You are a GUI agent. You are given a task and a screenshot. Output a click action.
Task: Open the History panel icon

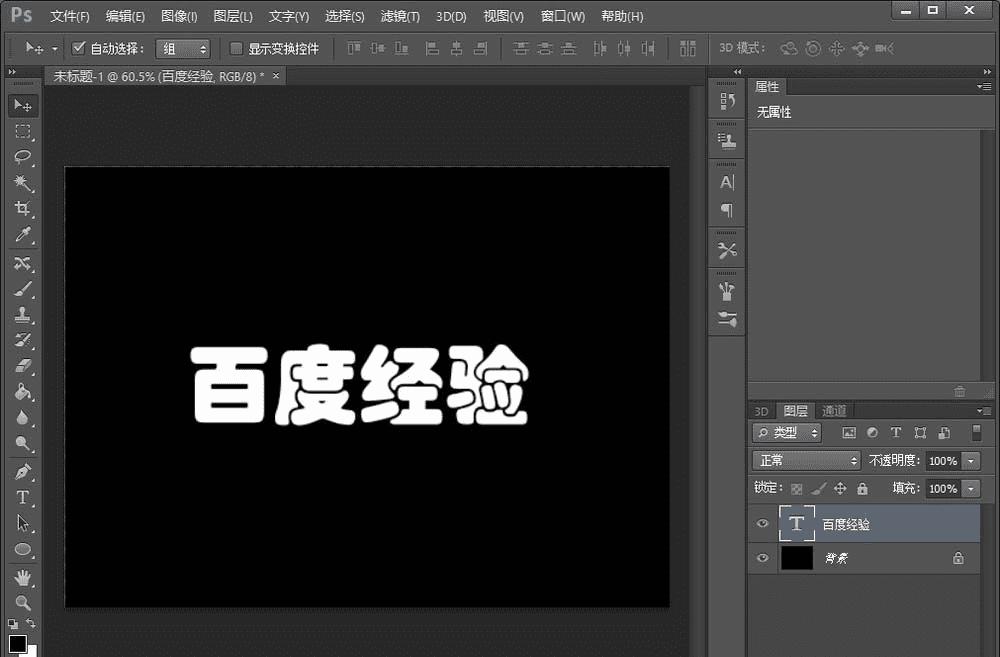(x=727, y=101)
